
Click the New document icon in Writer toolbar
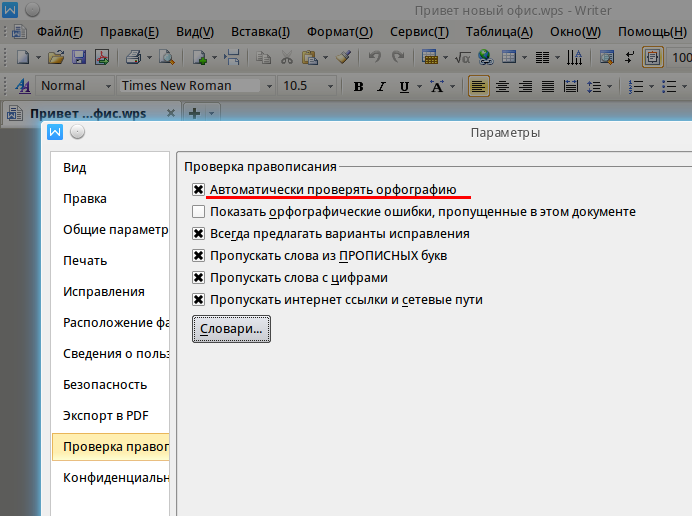click(x=23, y=57)
